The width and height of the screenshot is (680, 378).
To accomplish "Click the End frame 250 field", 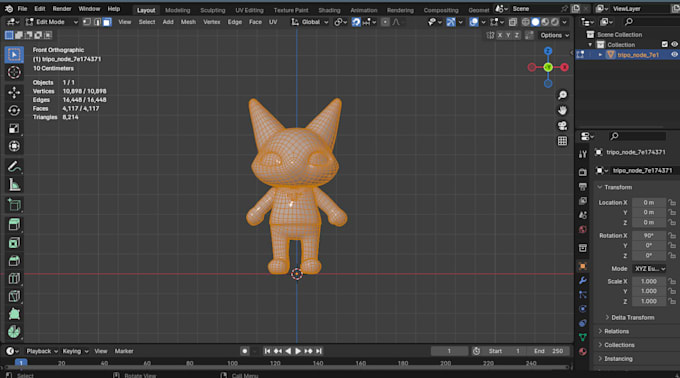I will 548,351.
